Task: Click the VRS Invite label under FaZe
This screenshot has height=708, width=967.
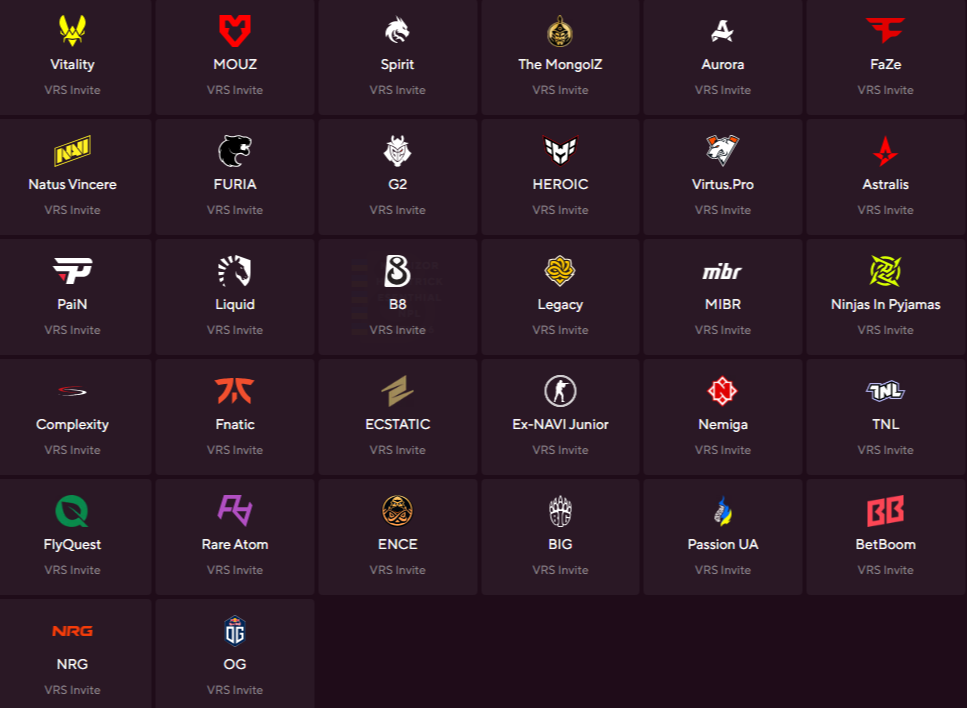Action: [885, 90]
